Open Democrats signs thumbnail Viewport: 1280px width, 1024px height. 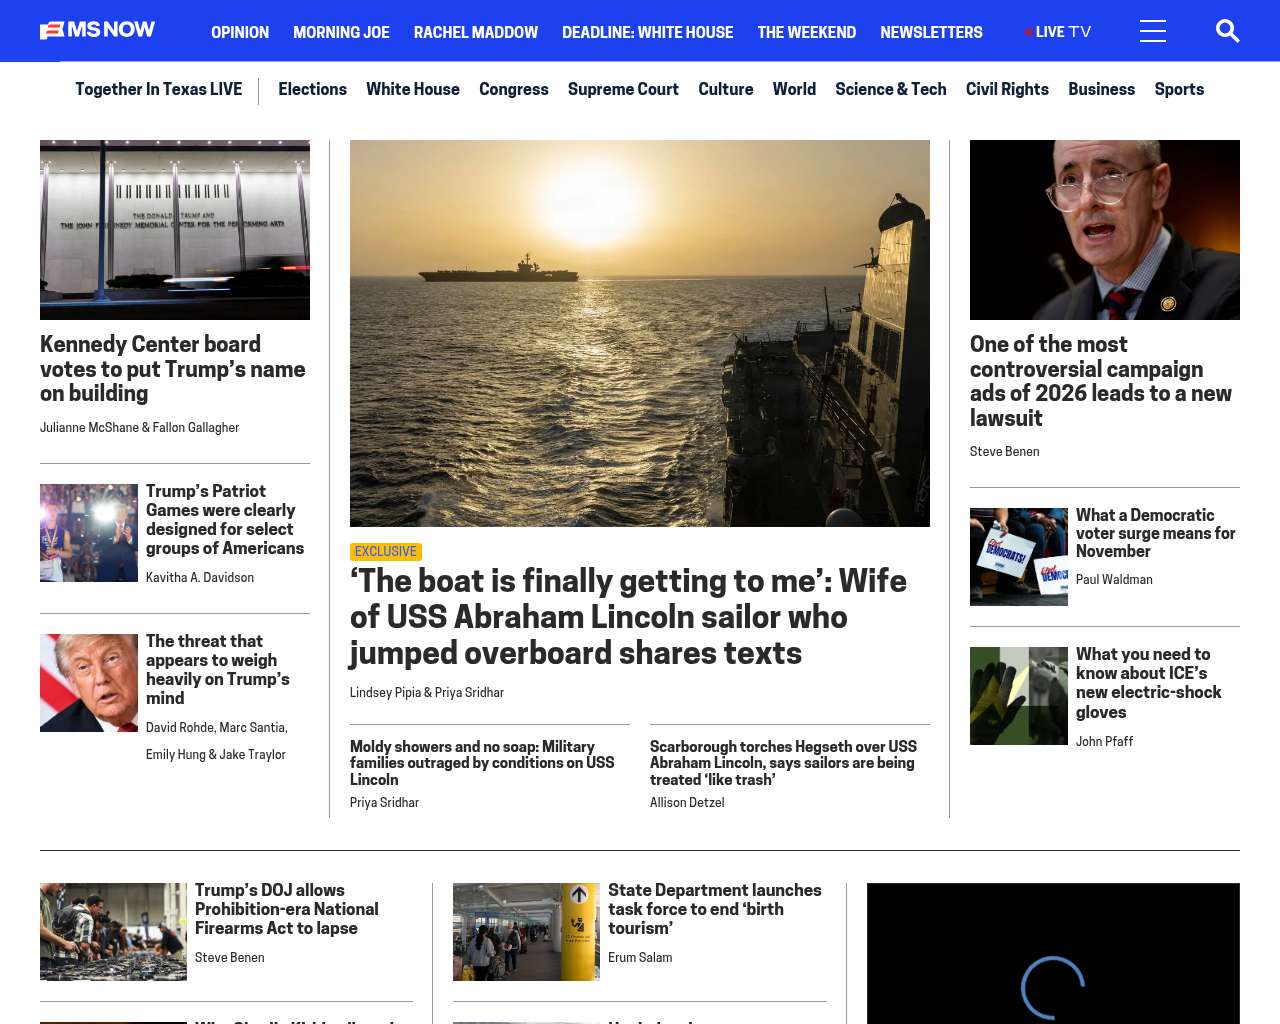(x=1019, y=557)
